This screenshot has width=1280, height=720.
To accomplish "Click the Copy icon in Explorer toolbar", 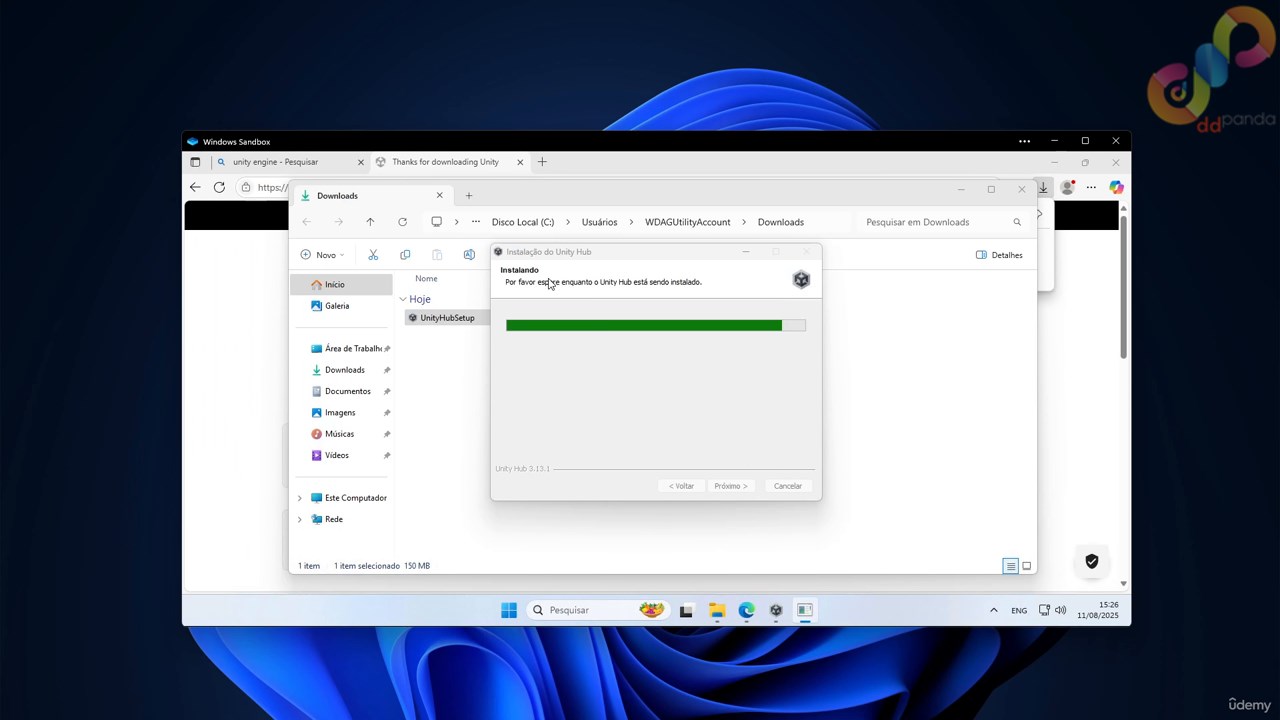I will 405,255.
